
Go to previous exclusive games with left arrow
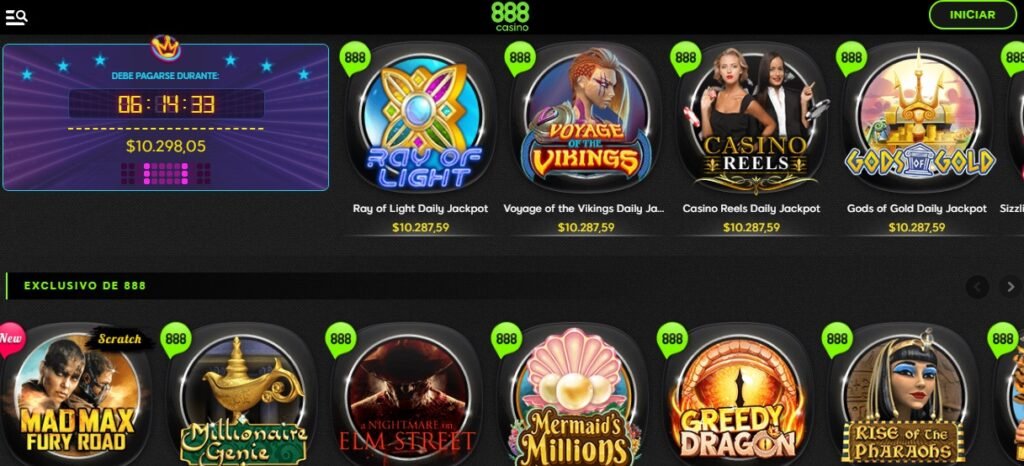(x=978, y=287)
